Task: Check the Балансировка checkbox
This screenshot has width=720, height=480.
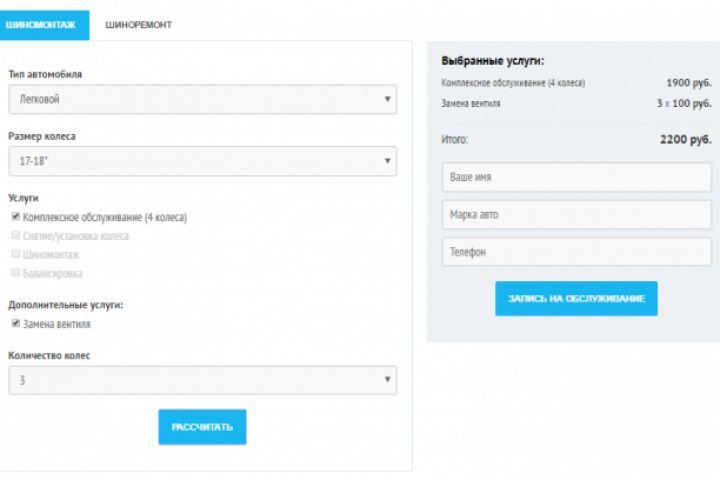Action: coord(16,273)
